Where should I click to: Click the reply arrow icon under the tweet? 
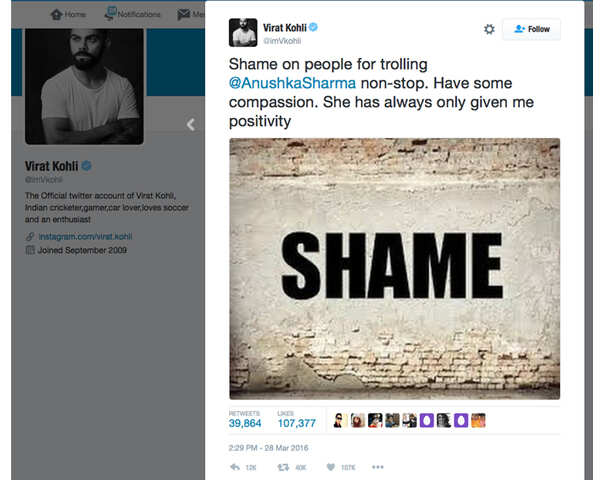point(235,466)
